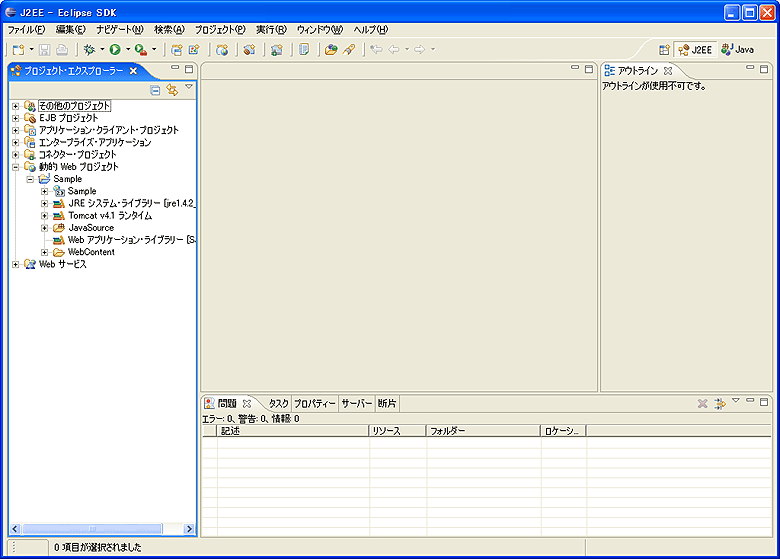The height and width of the screenshot is (559, 780).
Task: Open the 実行(R) menu
Action: [x=272, y=30]
